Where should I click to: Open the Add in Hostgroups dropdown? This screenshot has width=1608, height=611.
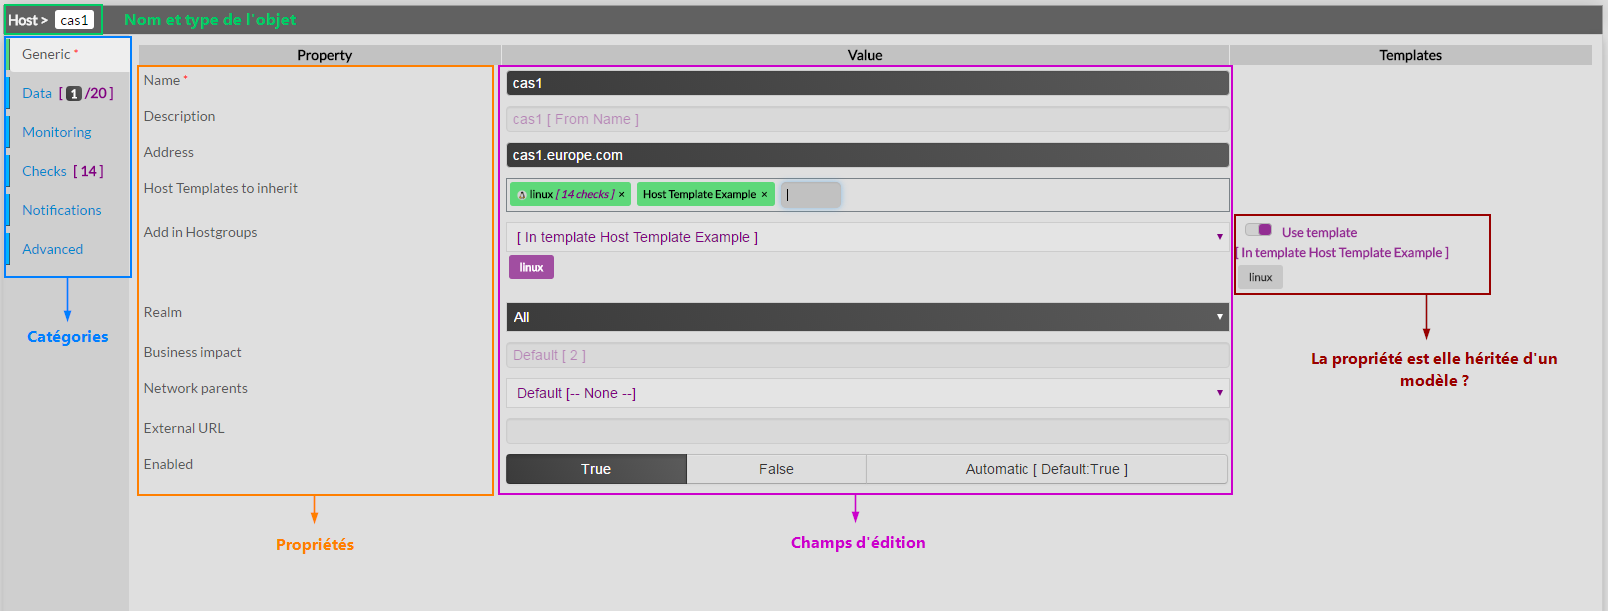pyautogui.click(x=867, y=237)
